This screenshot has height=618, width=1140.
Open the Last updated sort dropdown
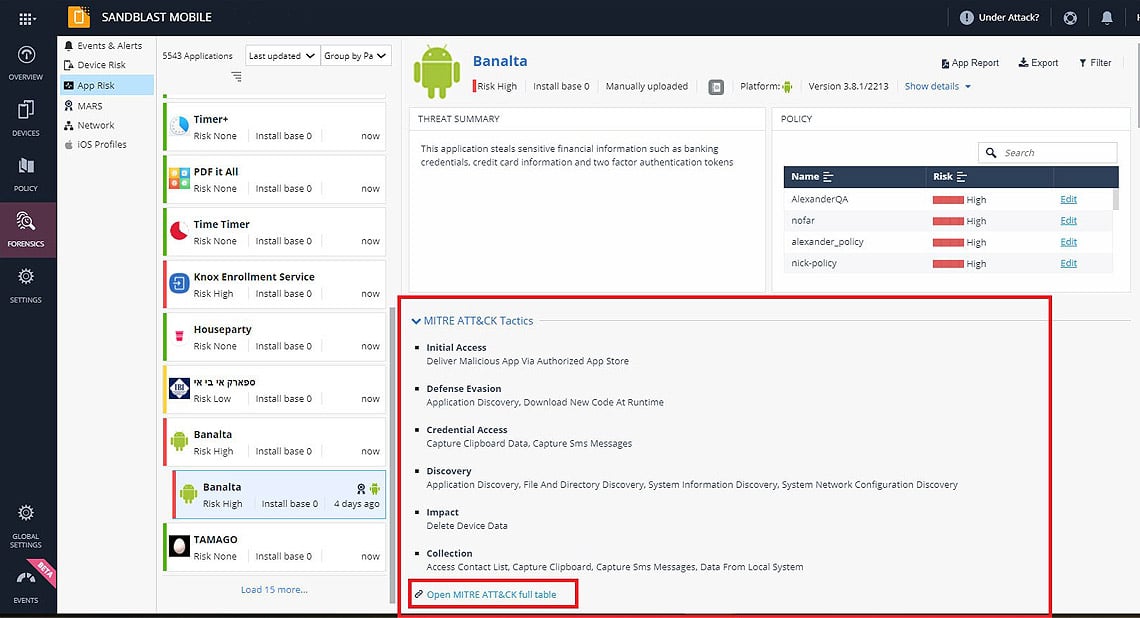282,56
